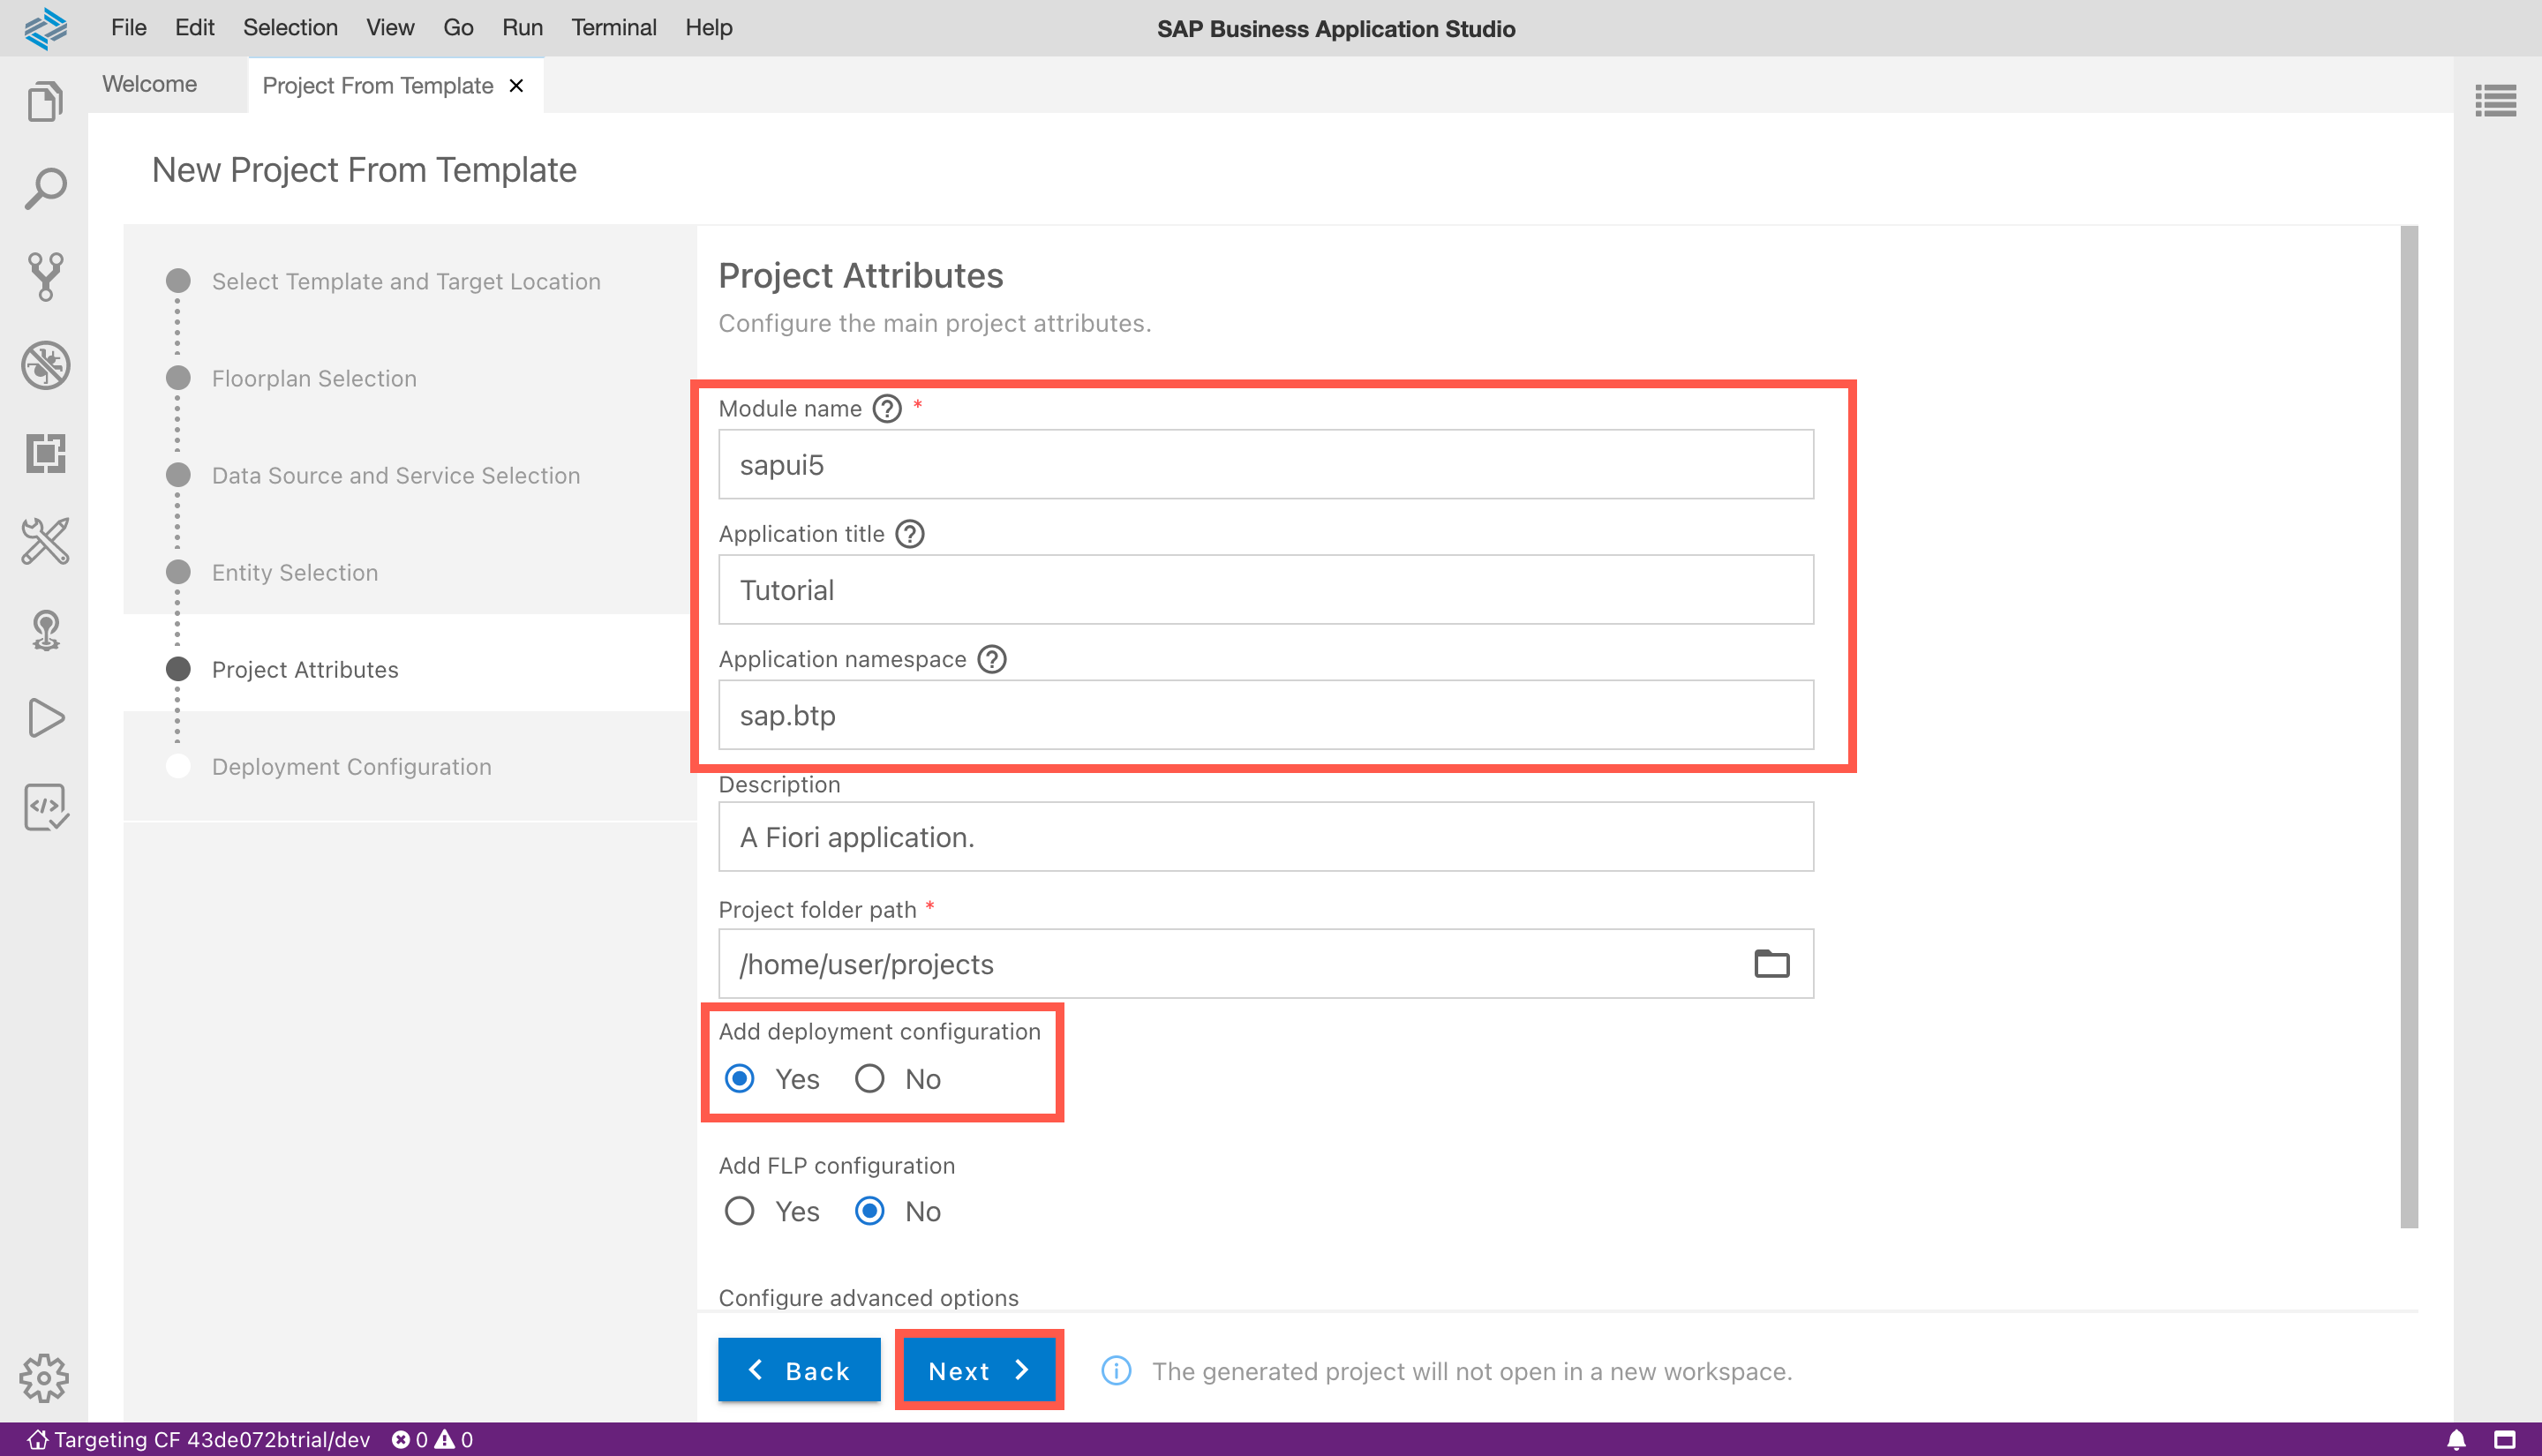The height and width of the screenshot is (1456, 2542).
Task: Click the info icon beside the workspace message
Action: tap(1116, 1371)
